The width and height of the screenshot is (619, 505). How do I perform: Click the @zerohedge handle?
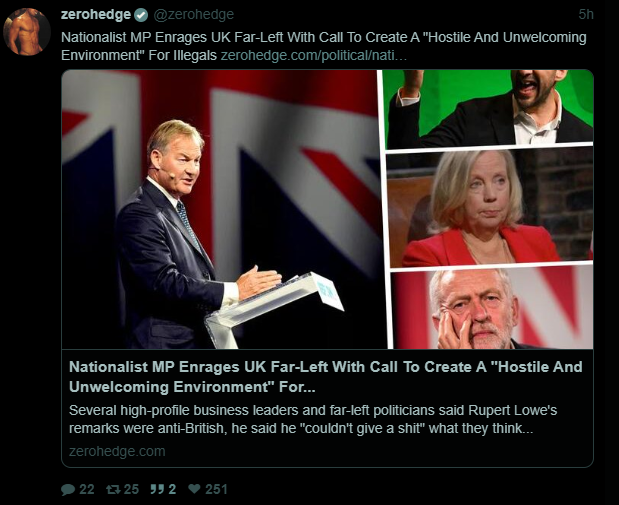[x=193, y=15]
